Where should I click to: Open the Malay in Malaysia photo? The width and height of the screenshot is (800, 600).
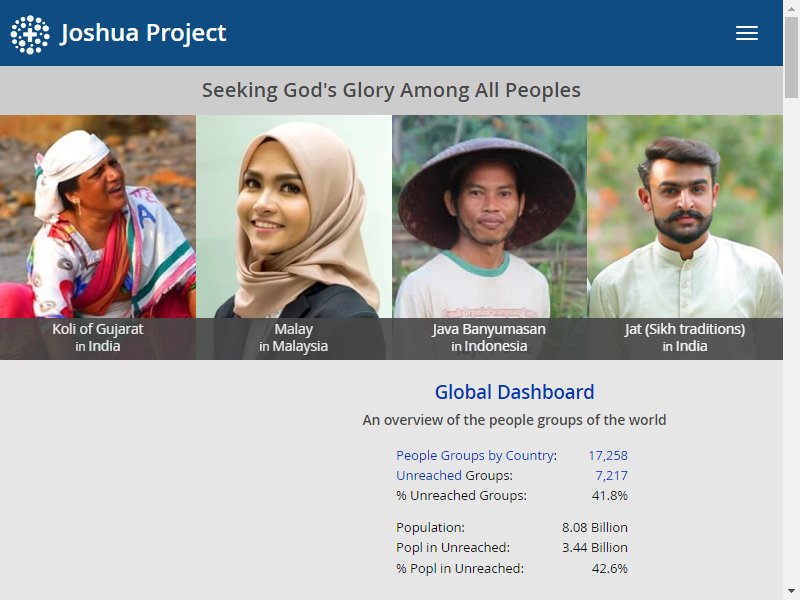click(294, 216)
